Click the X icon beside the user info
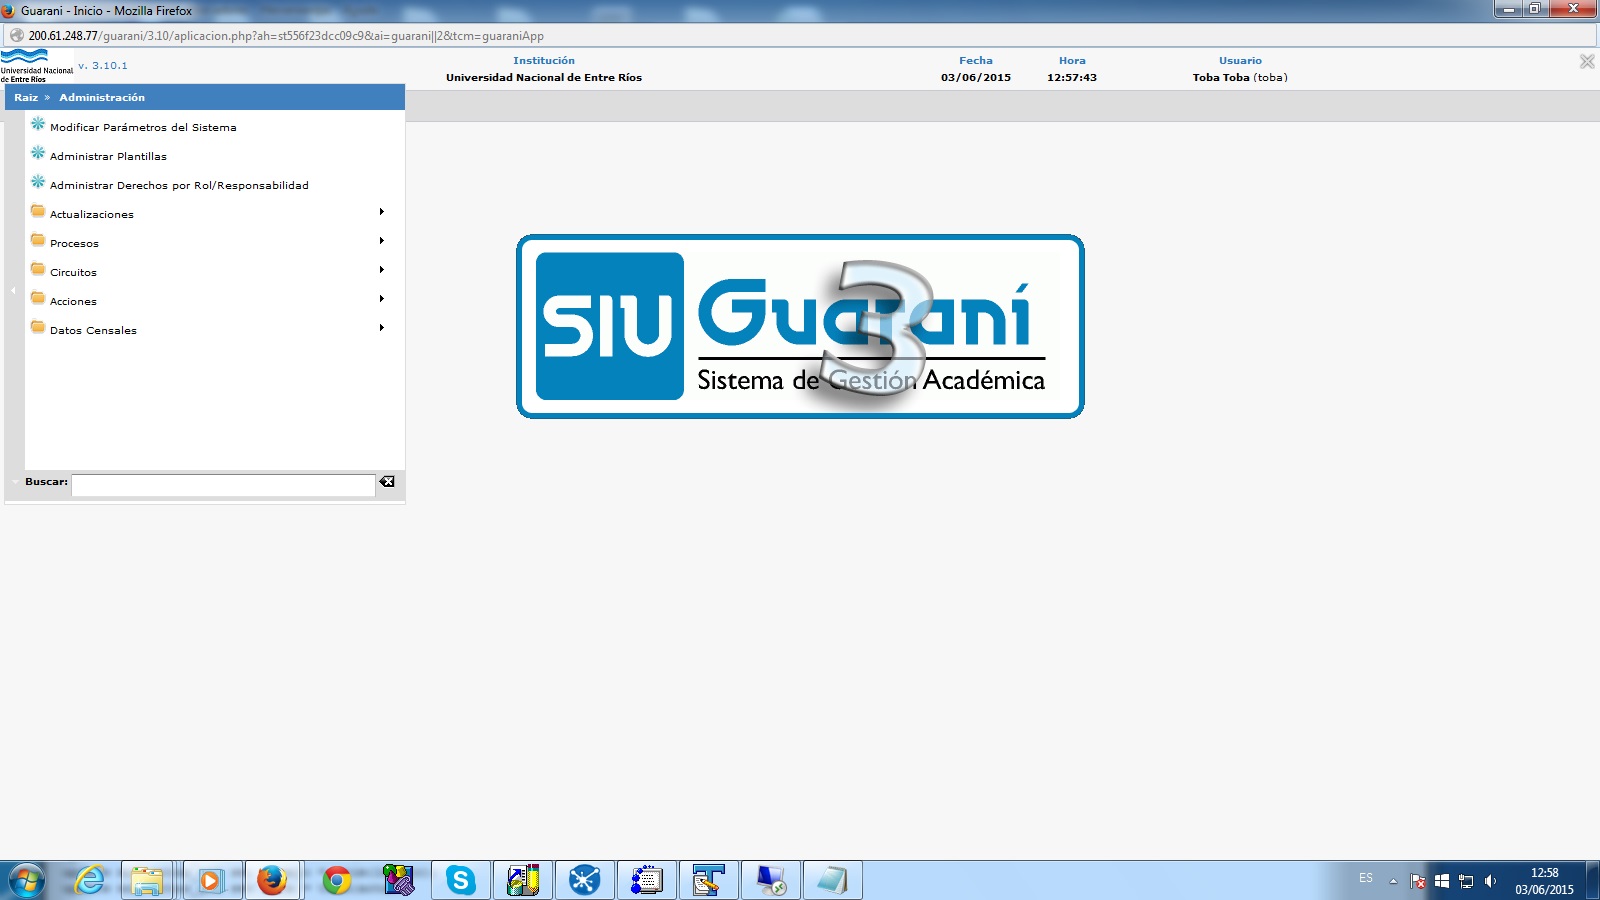 coord(1587,61)
